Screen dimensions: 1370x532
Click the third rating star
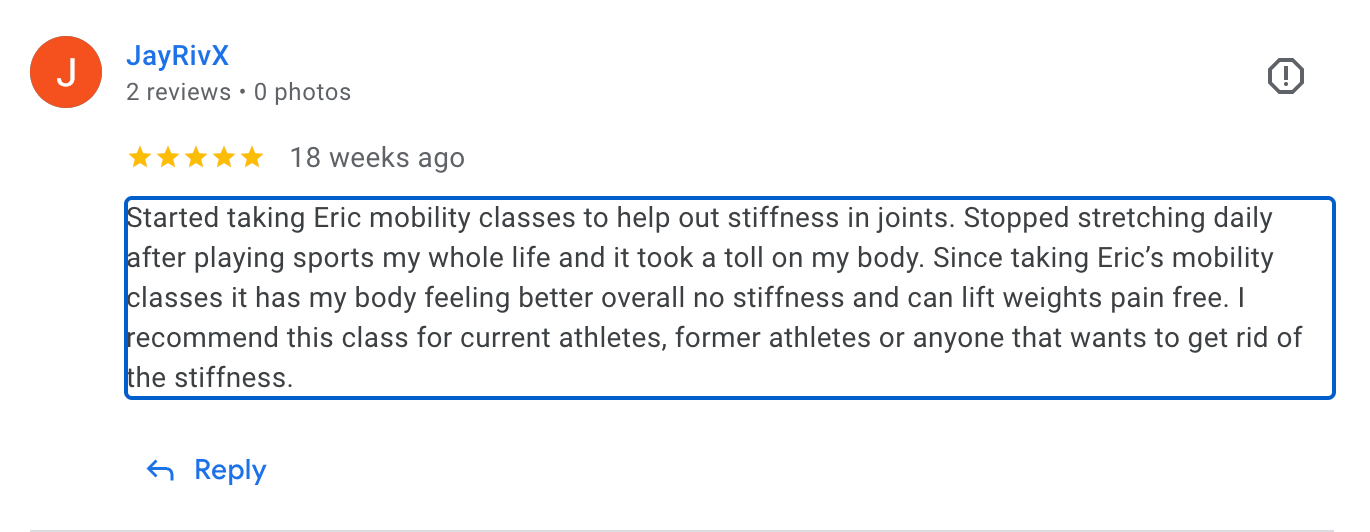coord(196,157)
